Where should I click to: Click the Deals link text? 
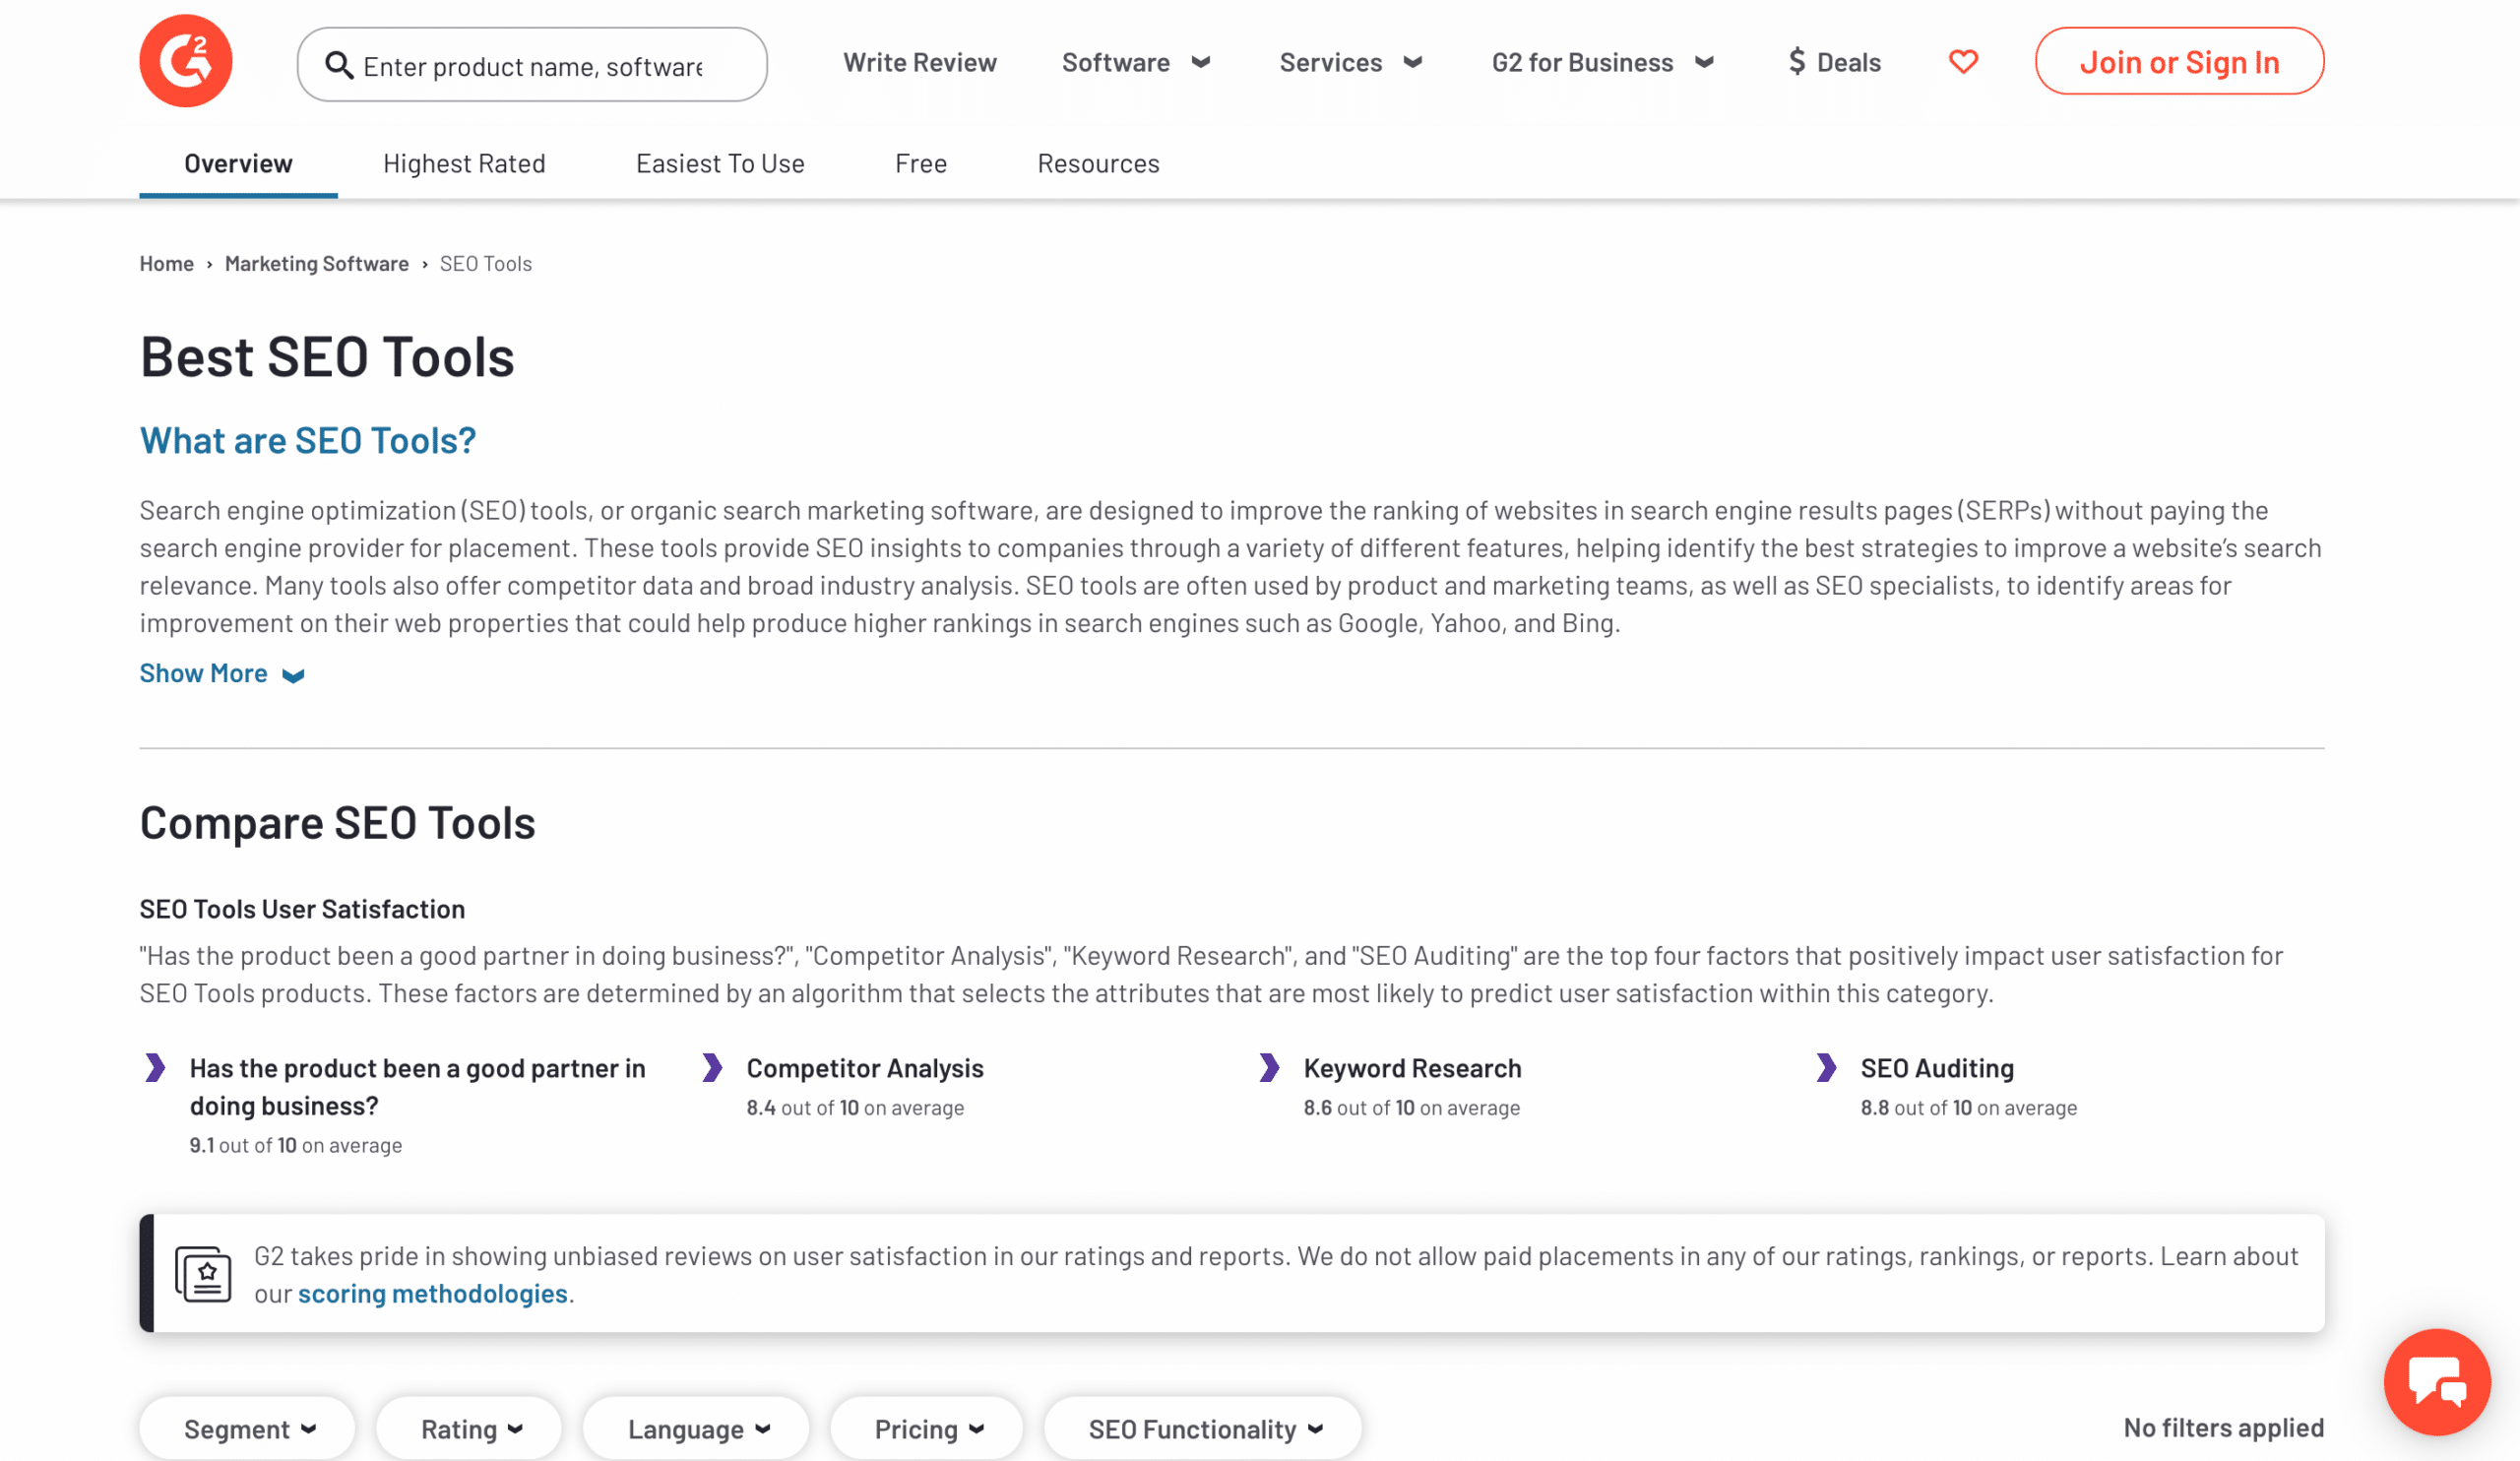click(x=1848, y=62)
